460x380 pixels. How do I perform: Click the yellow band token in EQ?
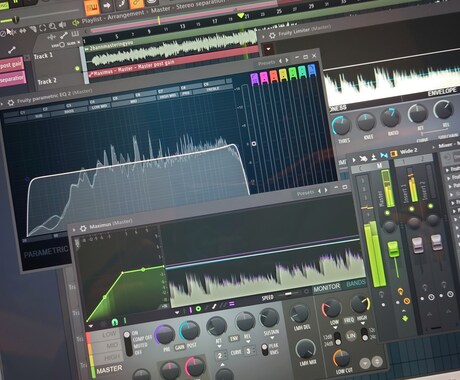(x=283, y=74)
